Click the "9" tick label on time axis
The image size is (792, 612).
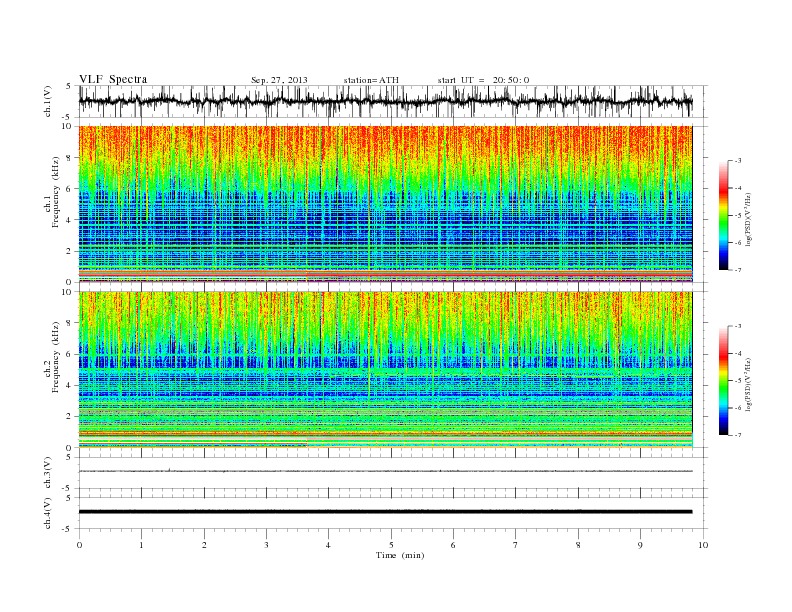click(x=640, y=545)
